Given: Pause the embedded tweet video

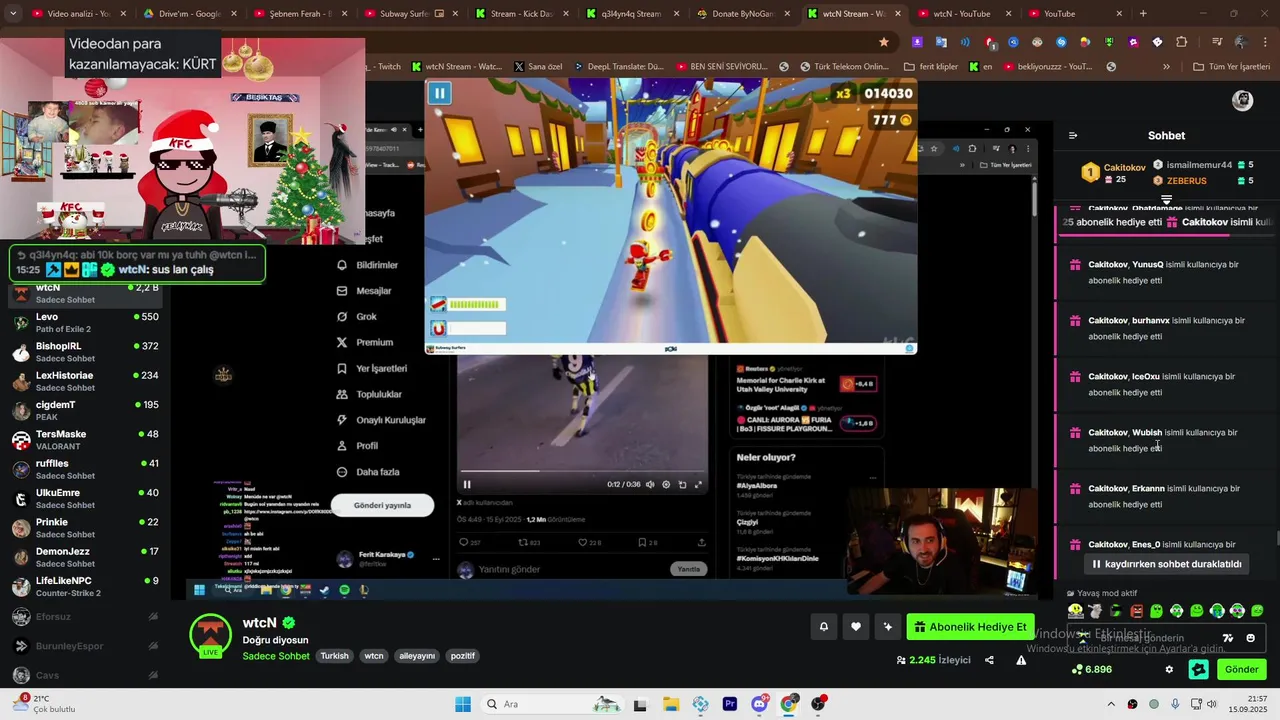Looking at the screenshot, I should click(x=467, y=484).
